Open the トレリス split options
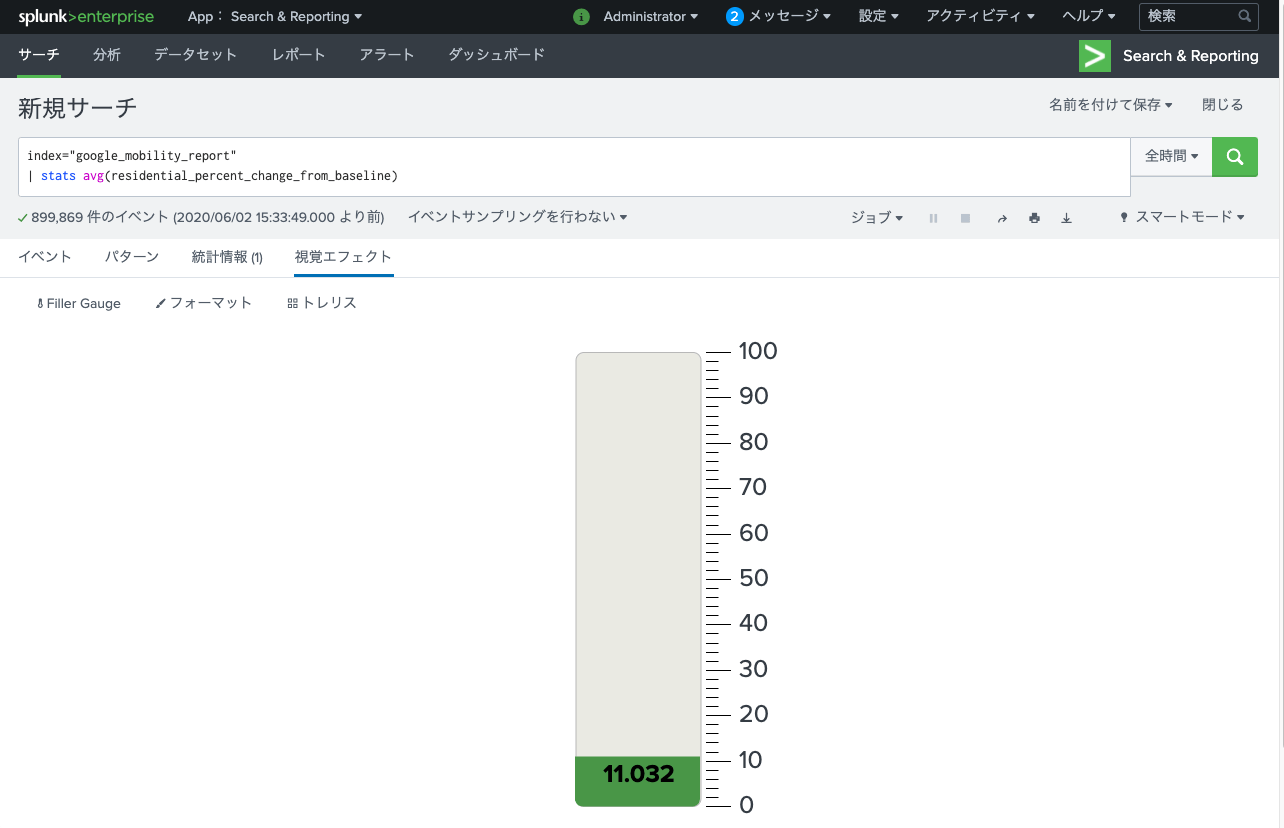The image size is (1284, 828). pos(322,303)
